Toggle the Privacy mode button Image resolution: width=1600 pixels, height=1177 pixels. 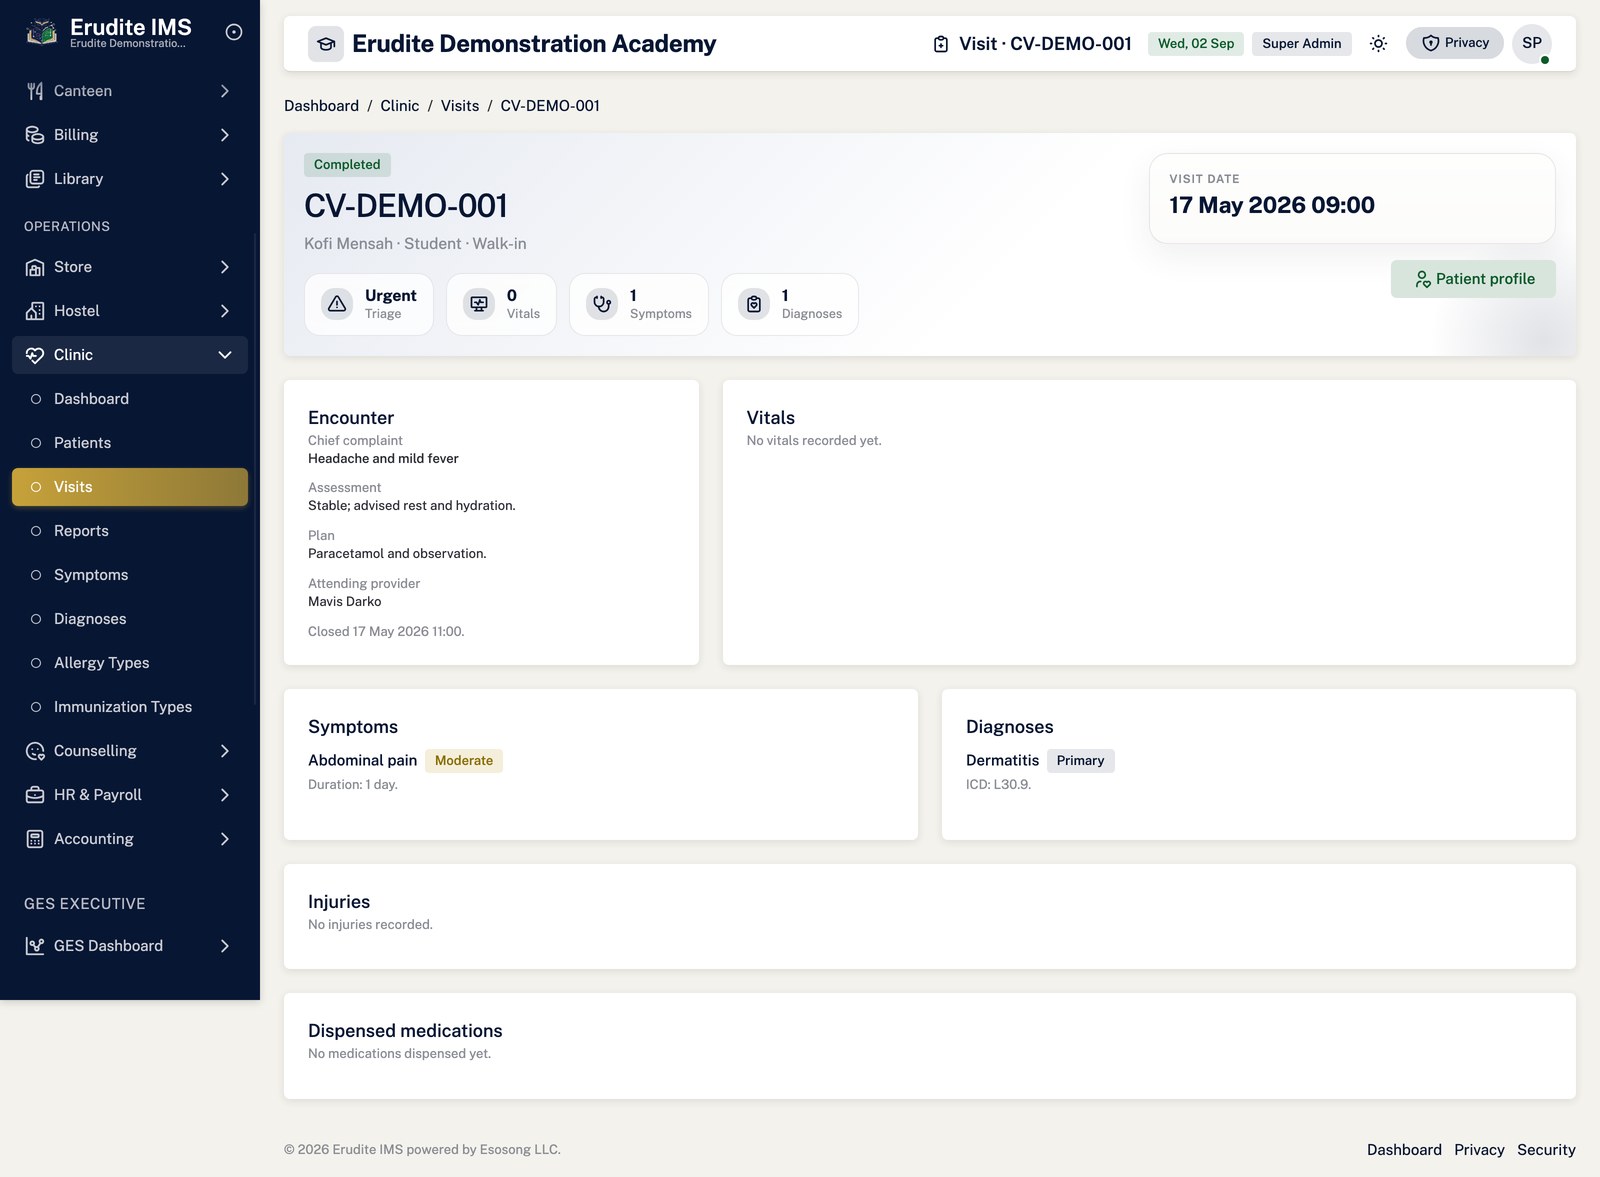point(1455,43)
